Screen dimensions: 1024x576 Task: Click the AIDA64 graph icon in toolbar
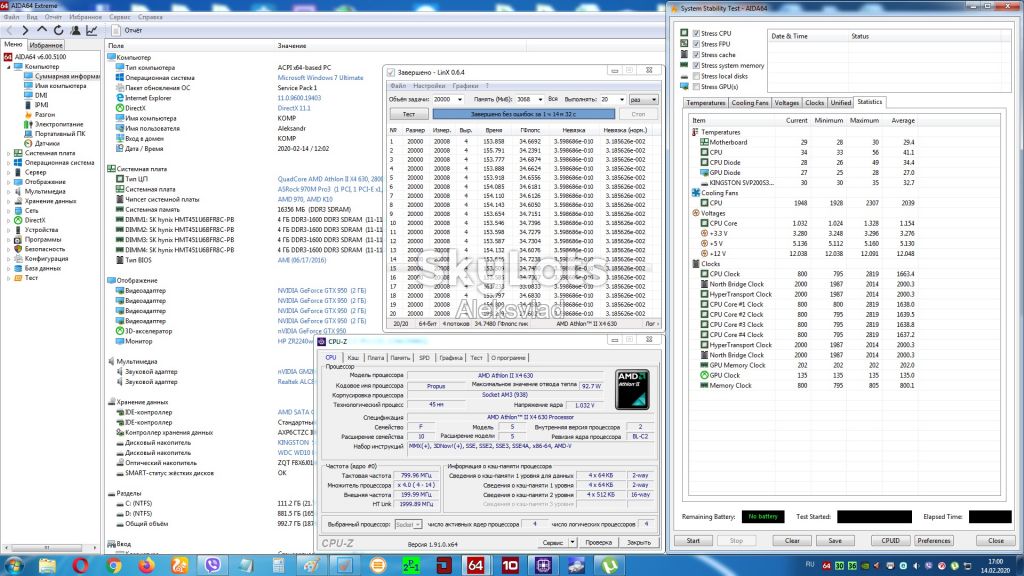click(x=91, y=30)
